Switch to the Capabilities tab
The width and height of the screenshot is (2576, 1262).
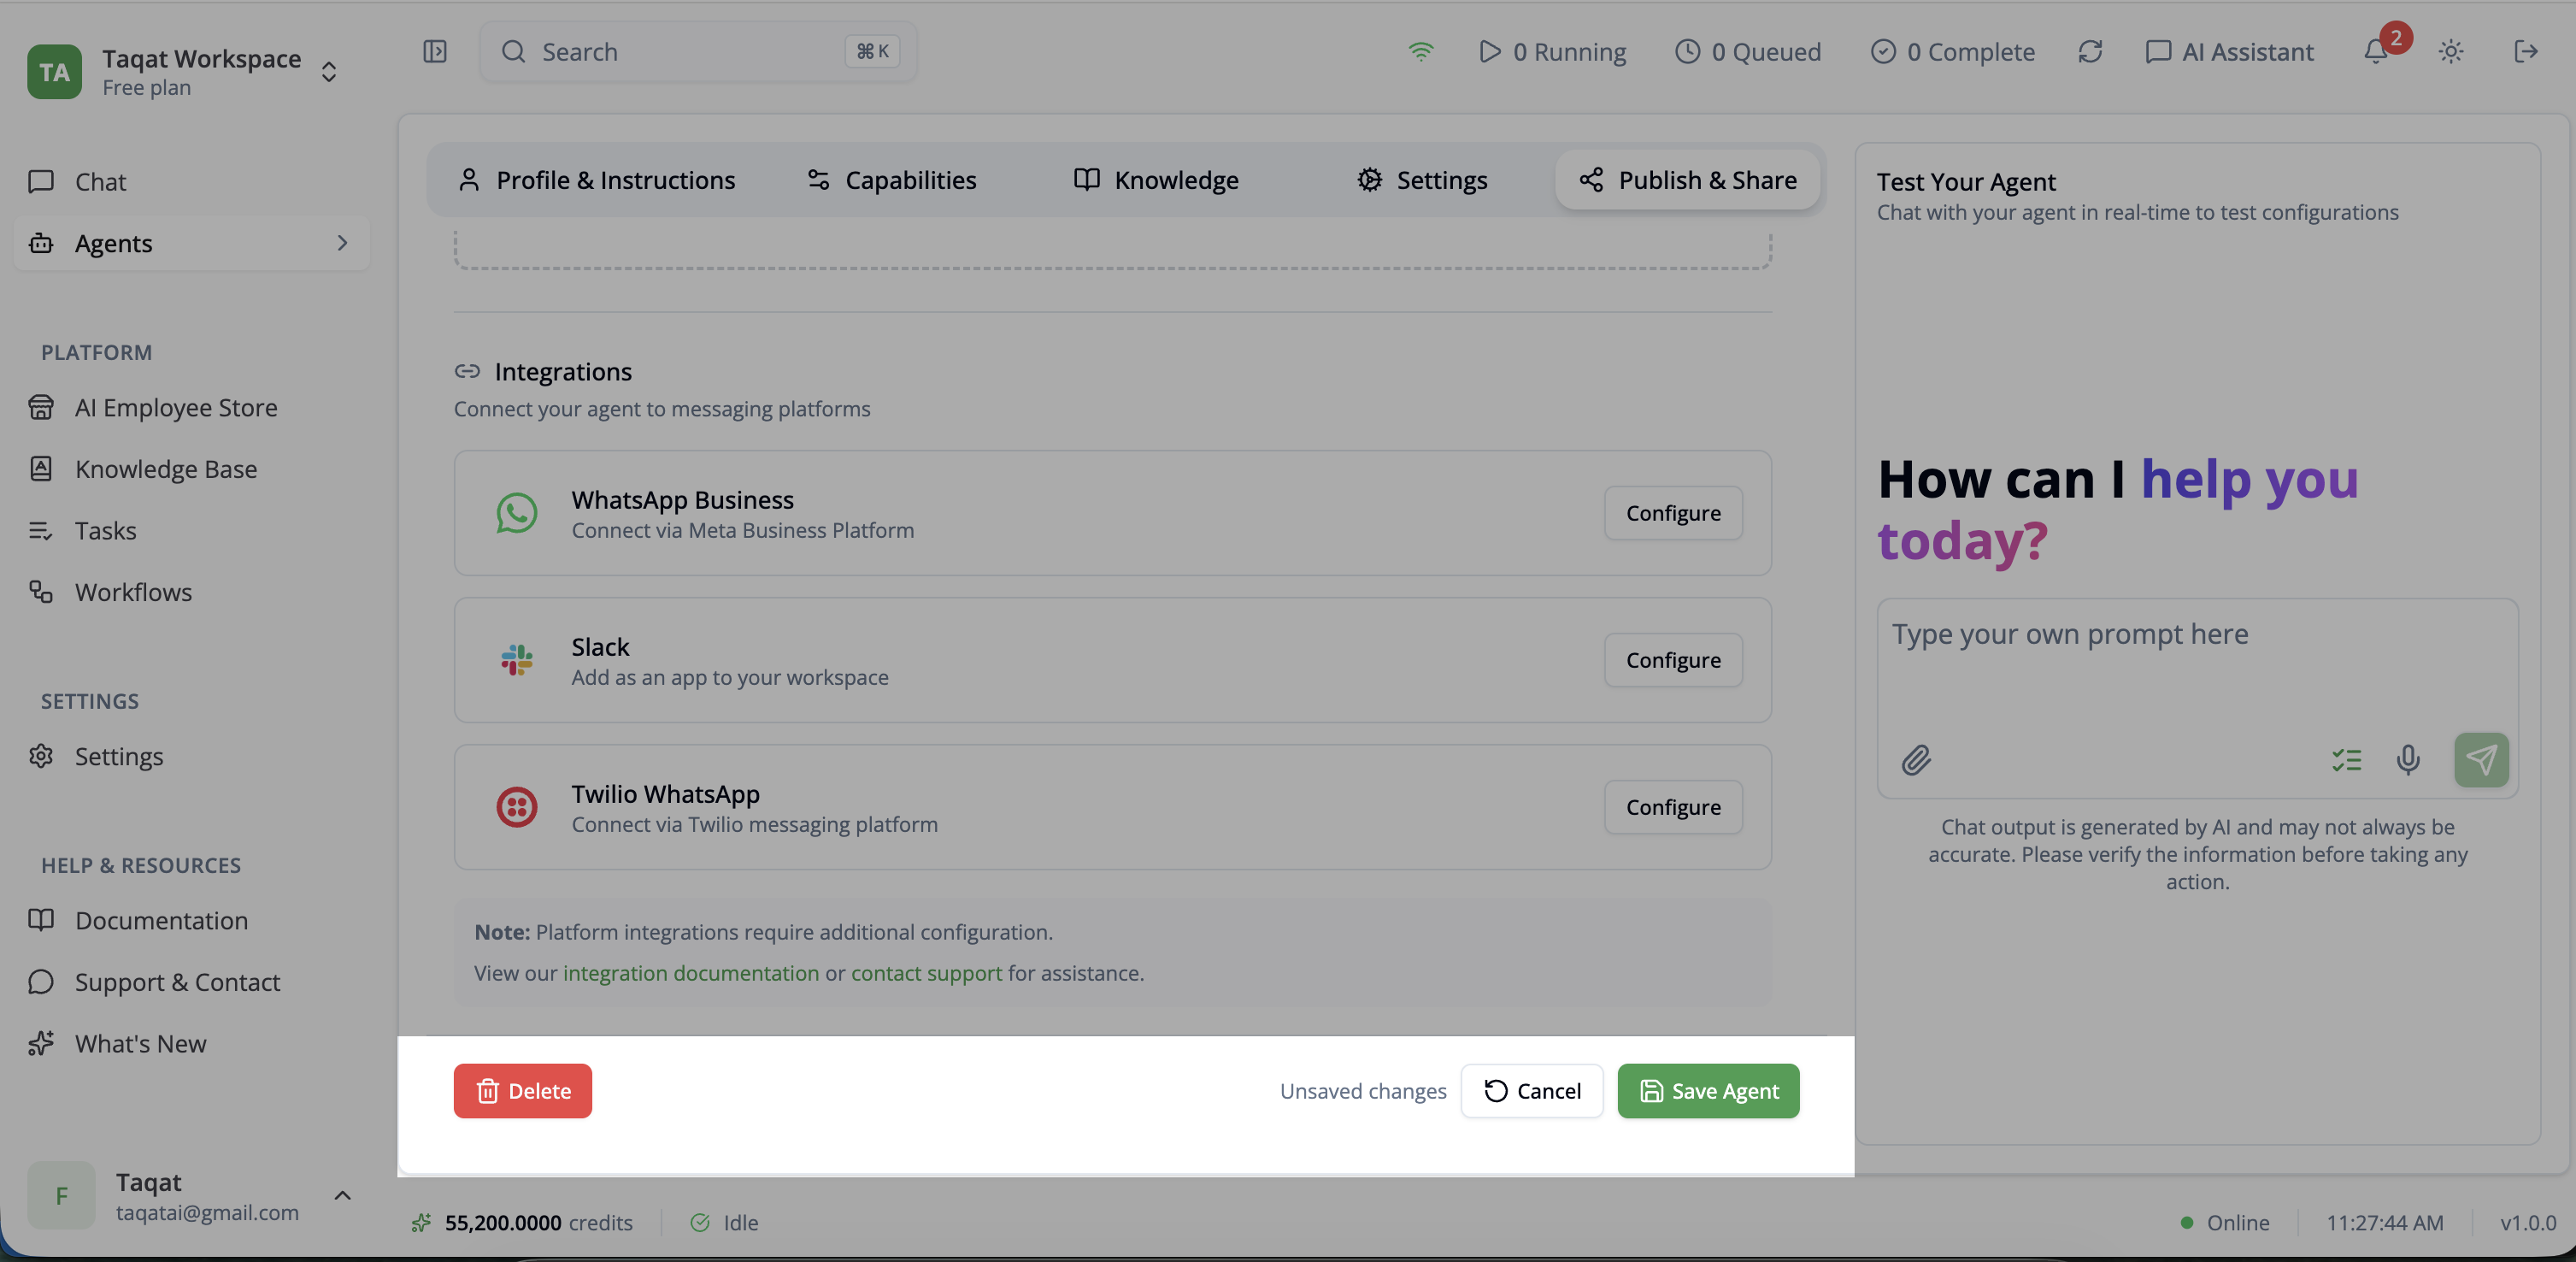click(x=891, y=180)
